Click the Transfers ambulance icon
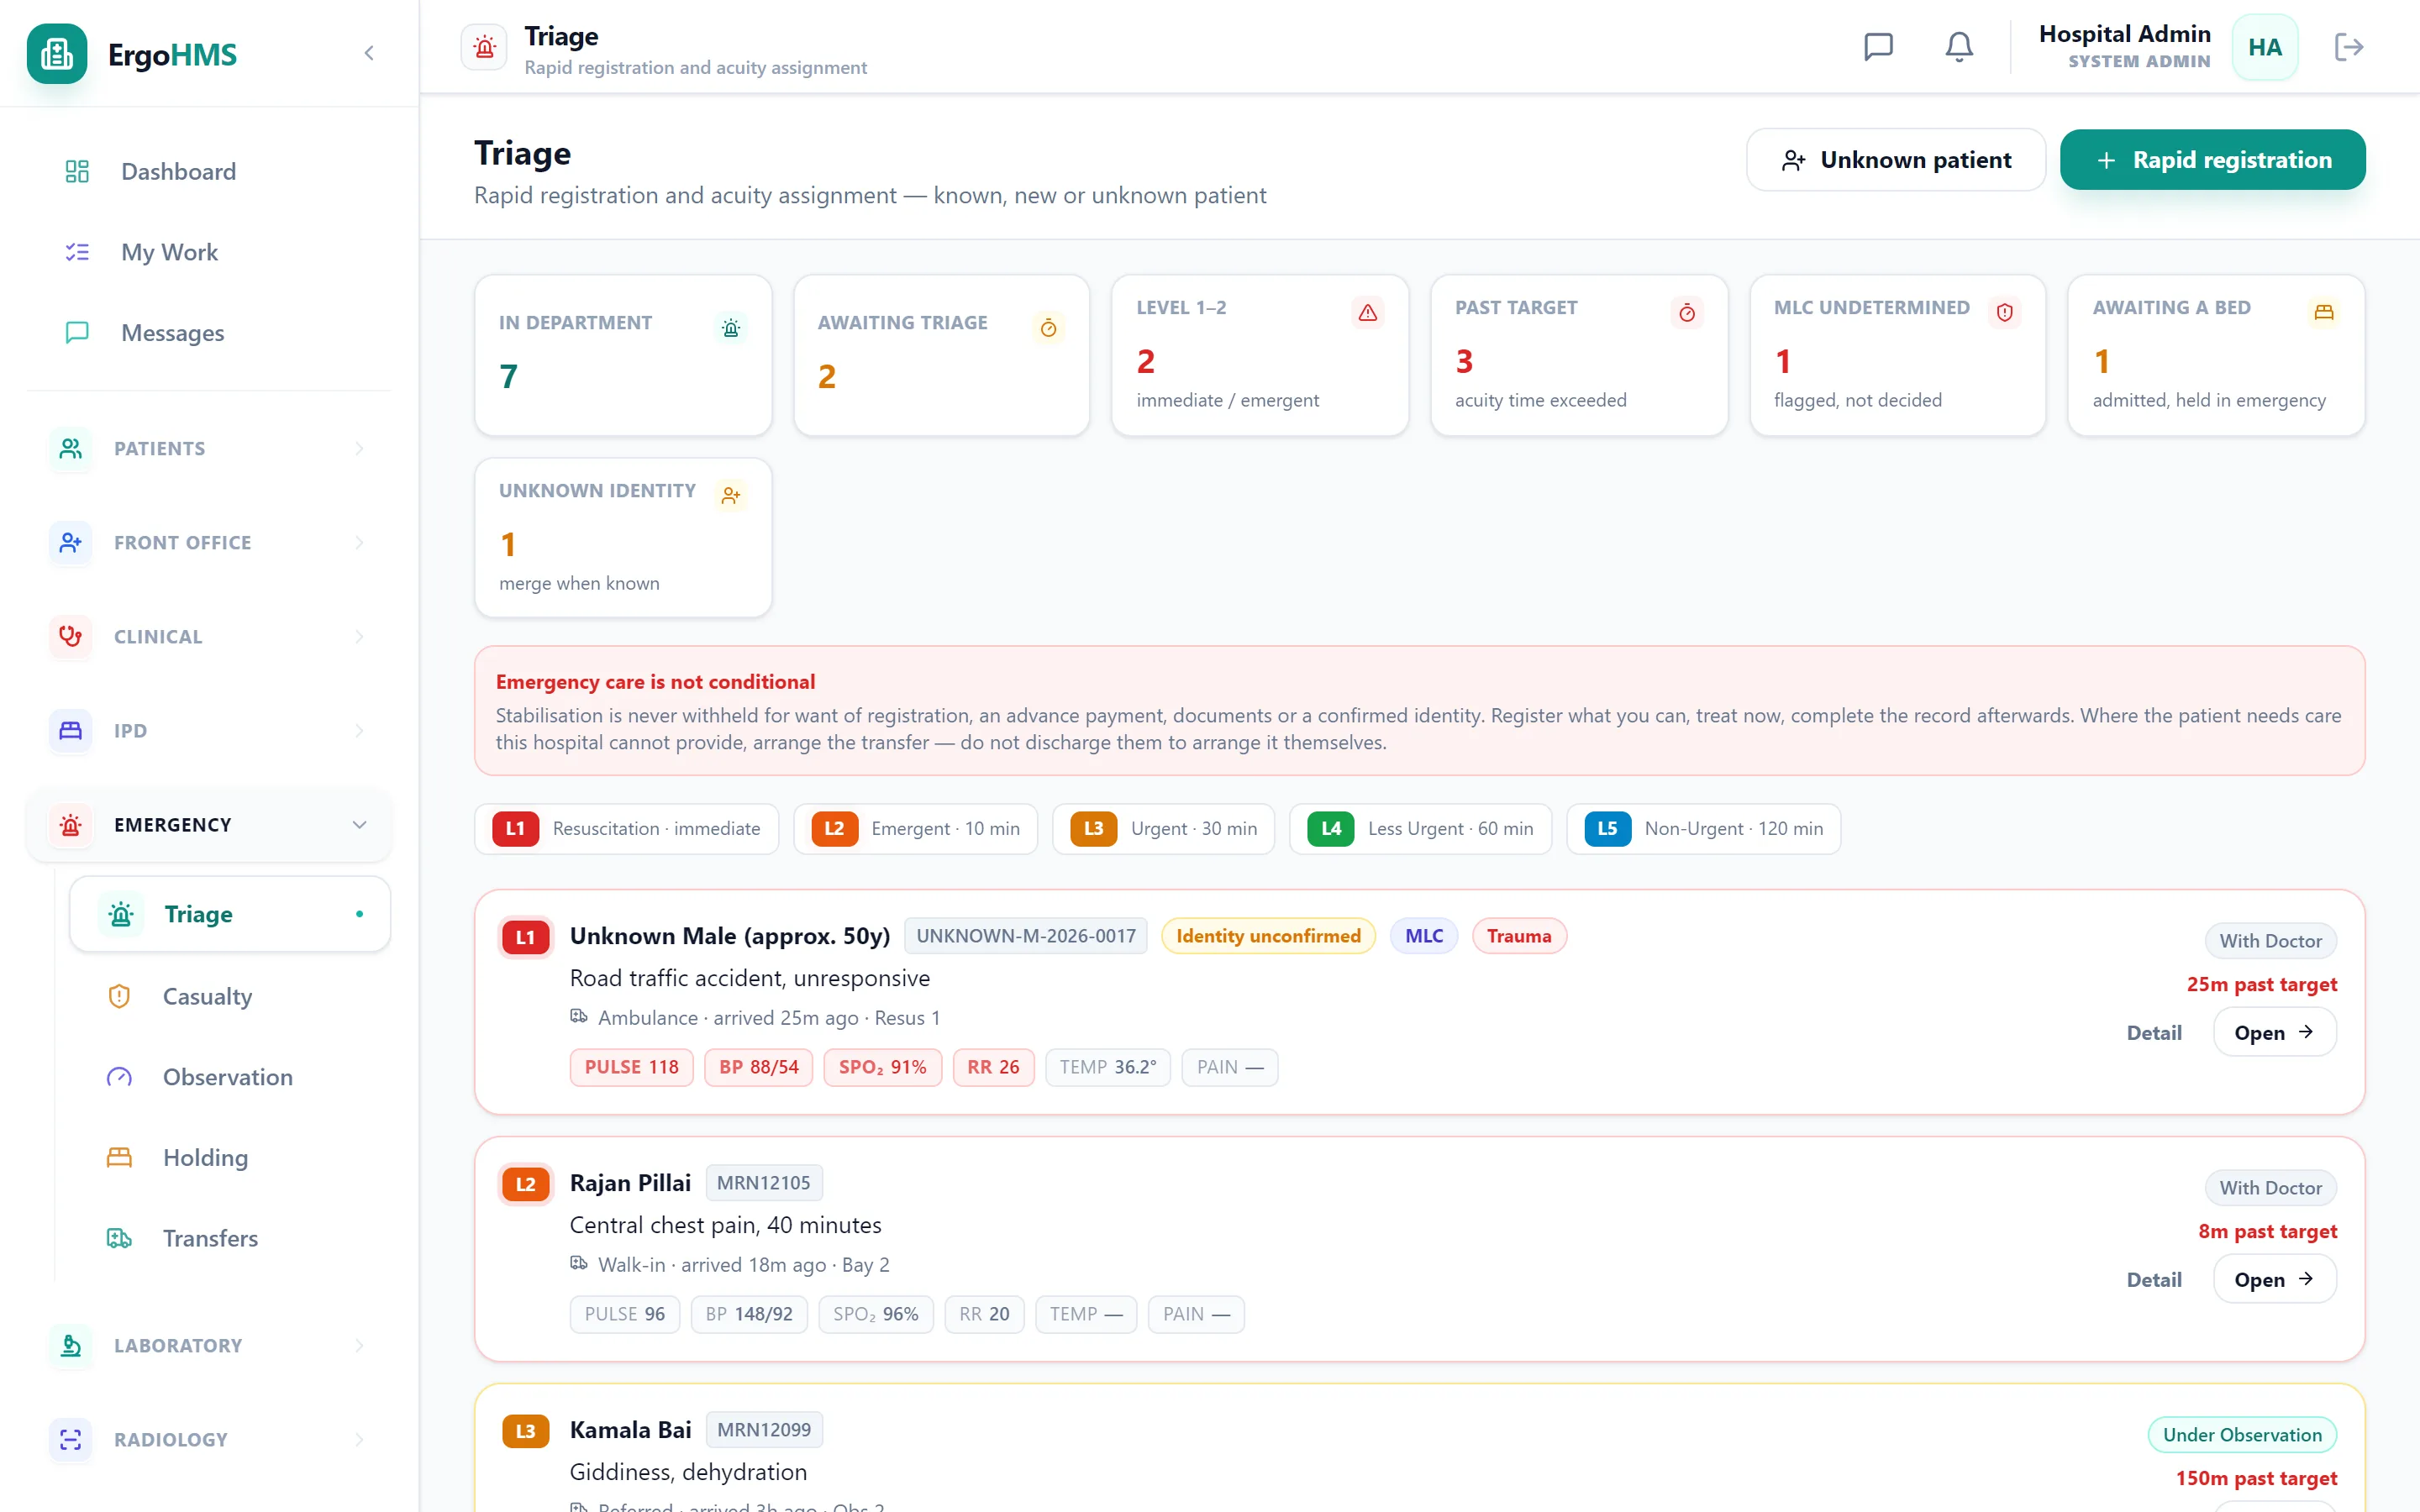The image size is (2420, 1512). tap(119, 1238)
